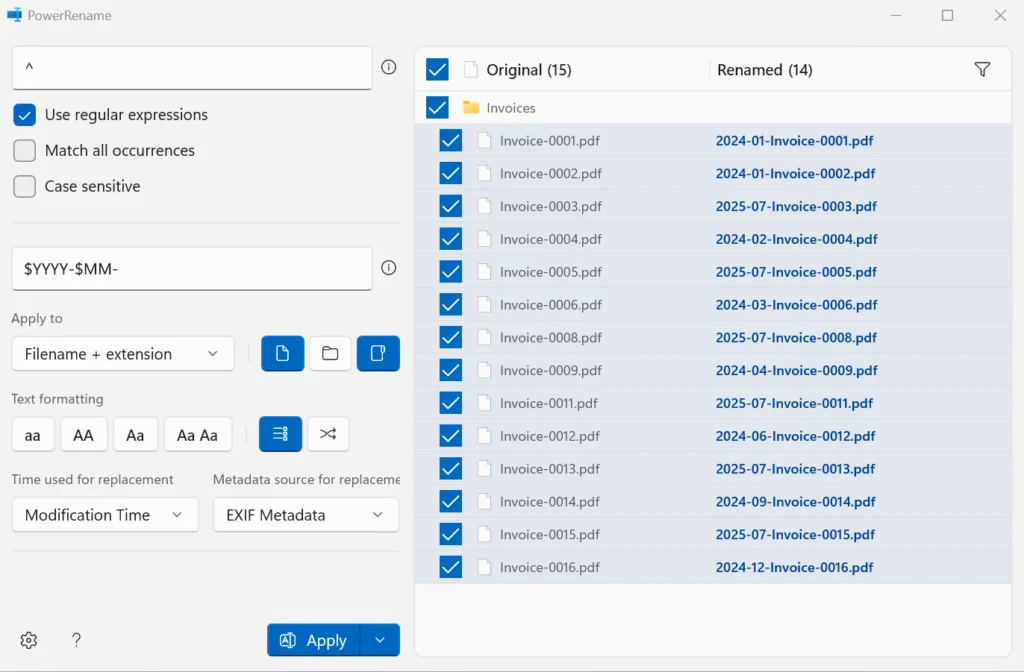Uncheck Use regular expressions
The width and height of the screenshot is (1024, 672).
coord(25,115)
